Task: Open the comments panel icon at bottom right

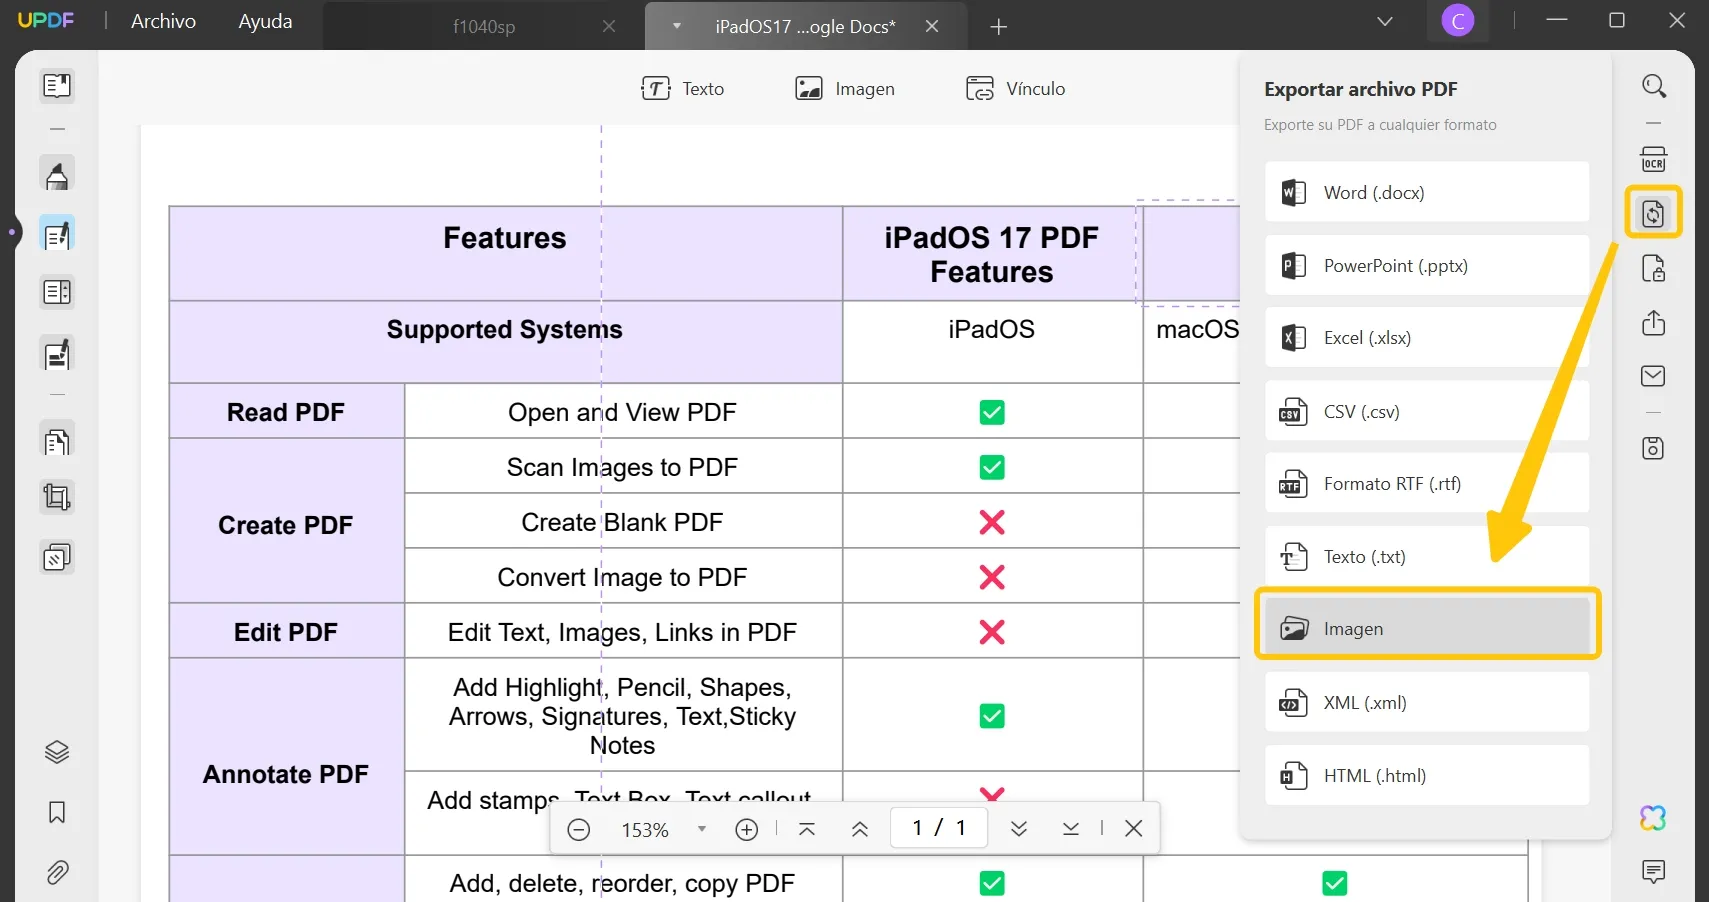Action: [x=1654, y=871]
